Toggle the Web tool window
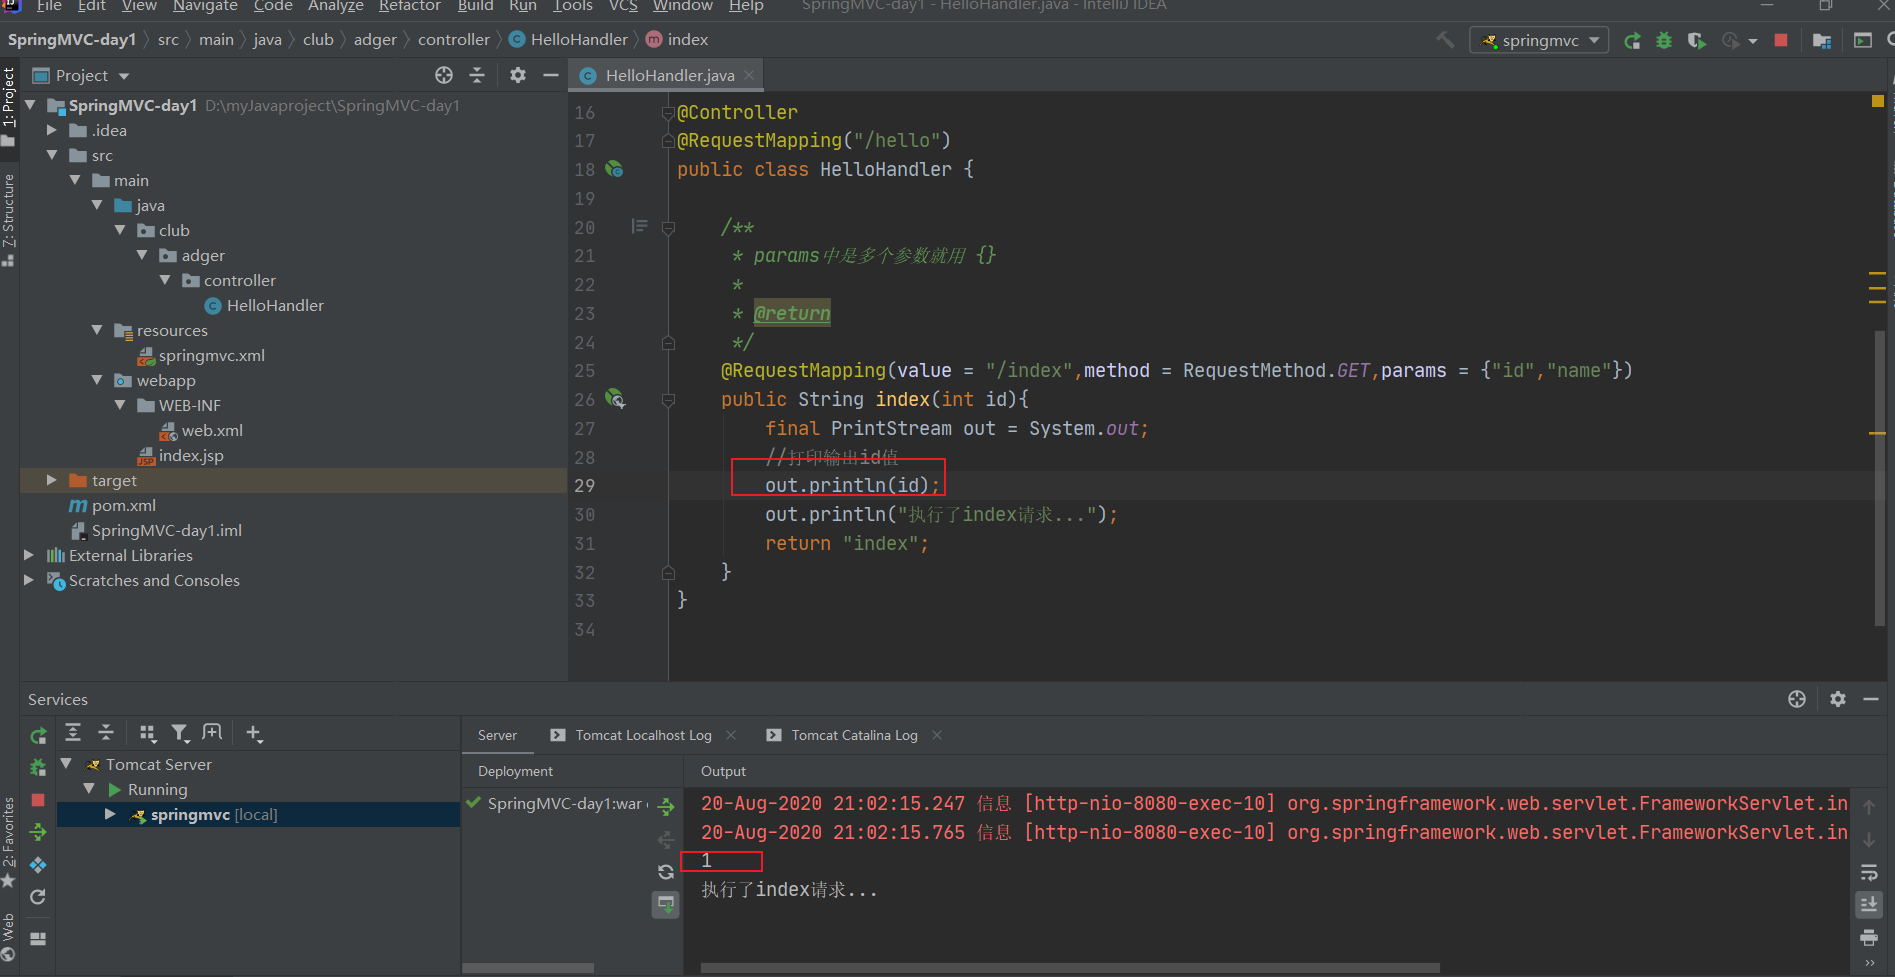The width and height of the screenshot is (1895, 977). [x=9, y=936]
